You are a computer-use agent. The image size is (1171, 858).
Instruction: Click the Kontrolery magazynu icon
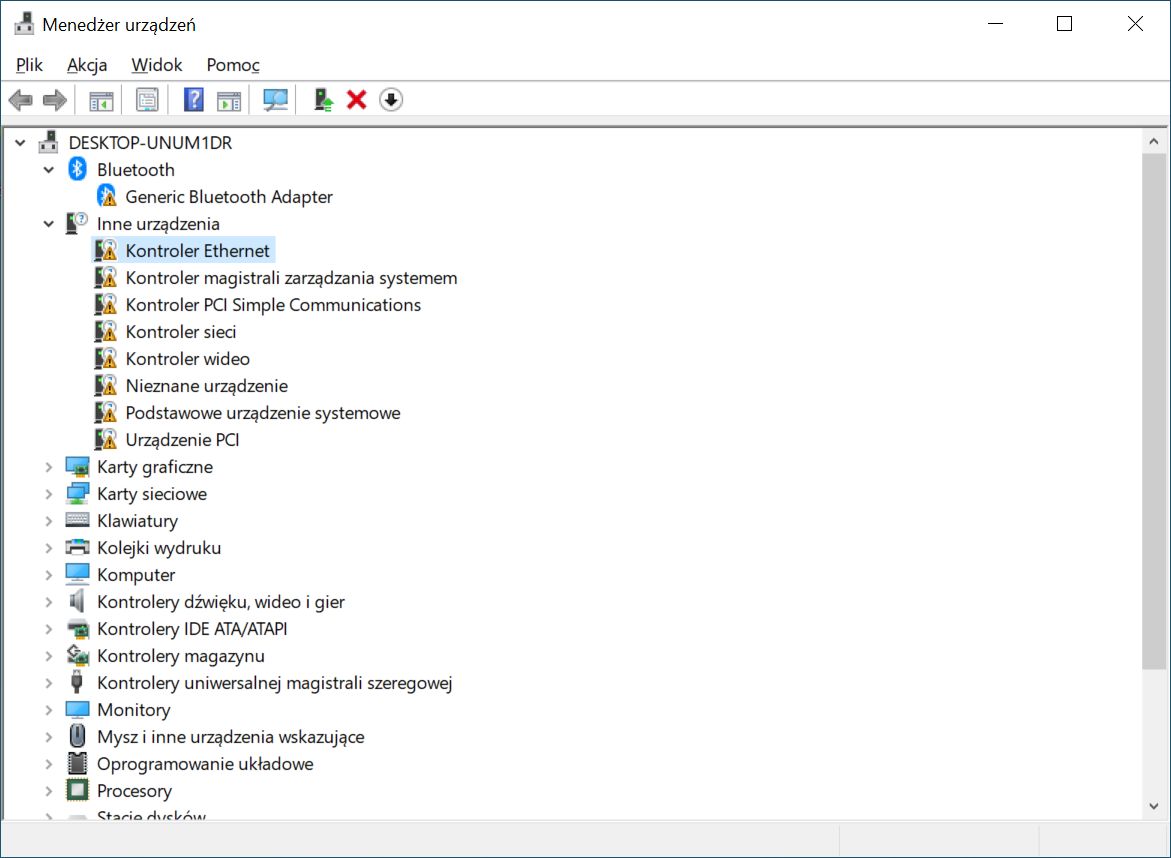click(x=77, y=656)
